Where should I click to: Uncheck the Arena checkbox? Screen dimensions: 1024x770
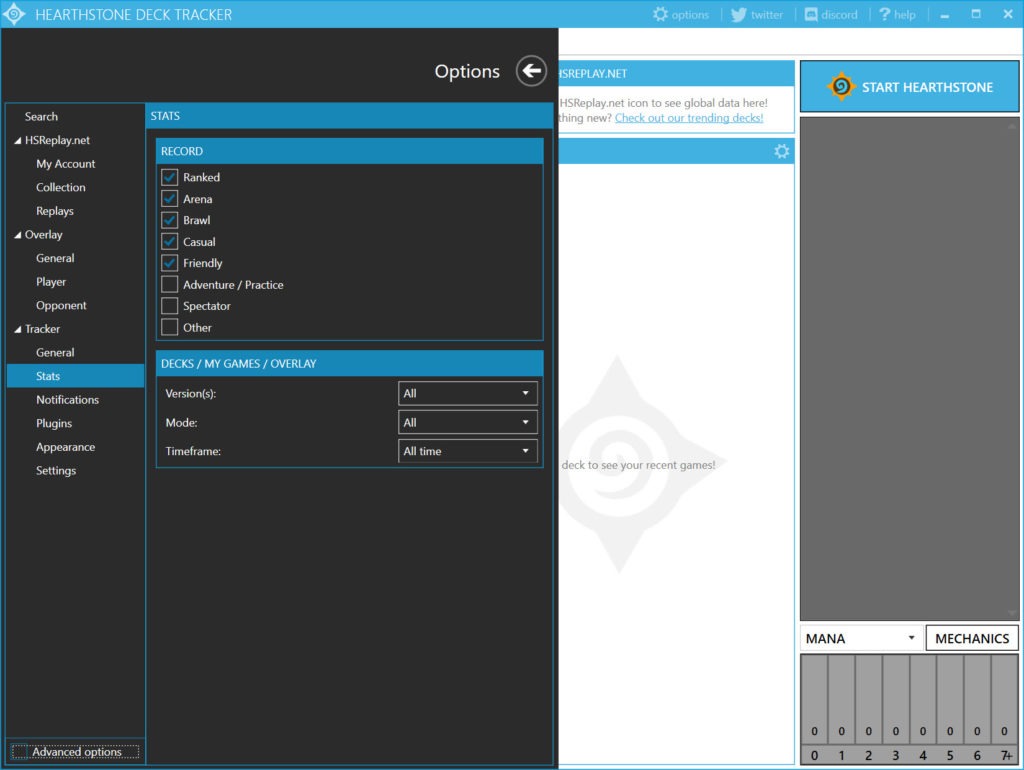click(170, 199)
